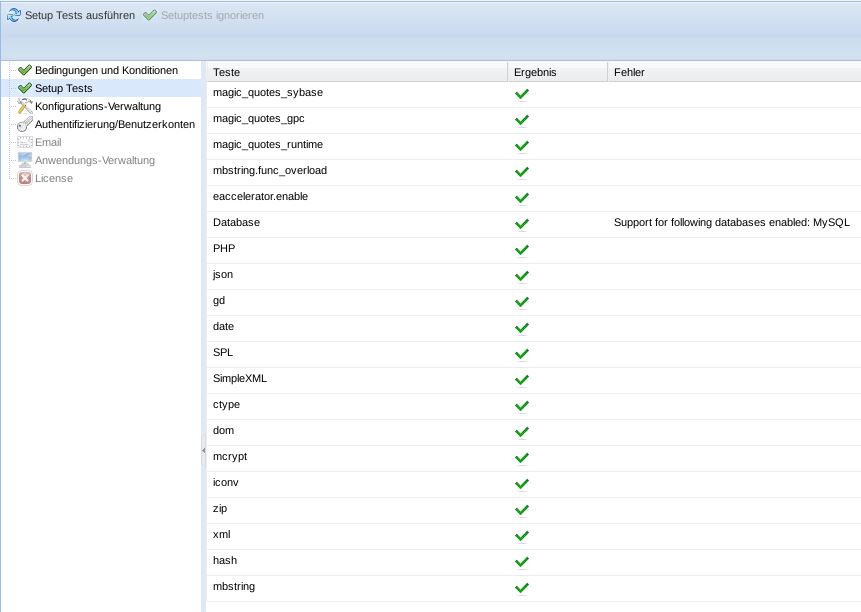The width and height of the screenshot is (861, 612).
Task: Click the red X License icon
Action: (x=25, y=178)
